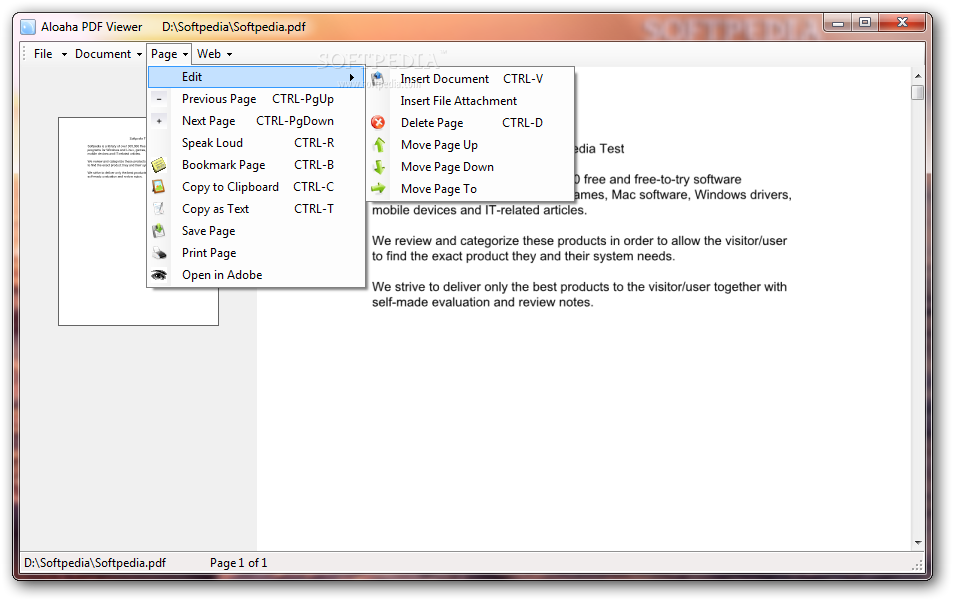This screenshot has height=601, width=953.
Task: Click the vertical scrollbar thumb
Action: tap(918, 92)
